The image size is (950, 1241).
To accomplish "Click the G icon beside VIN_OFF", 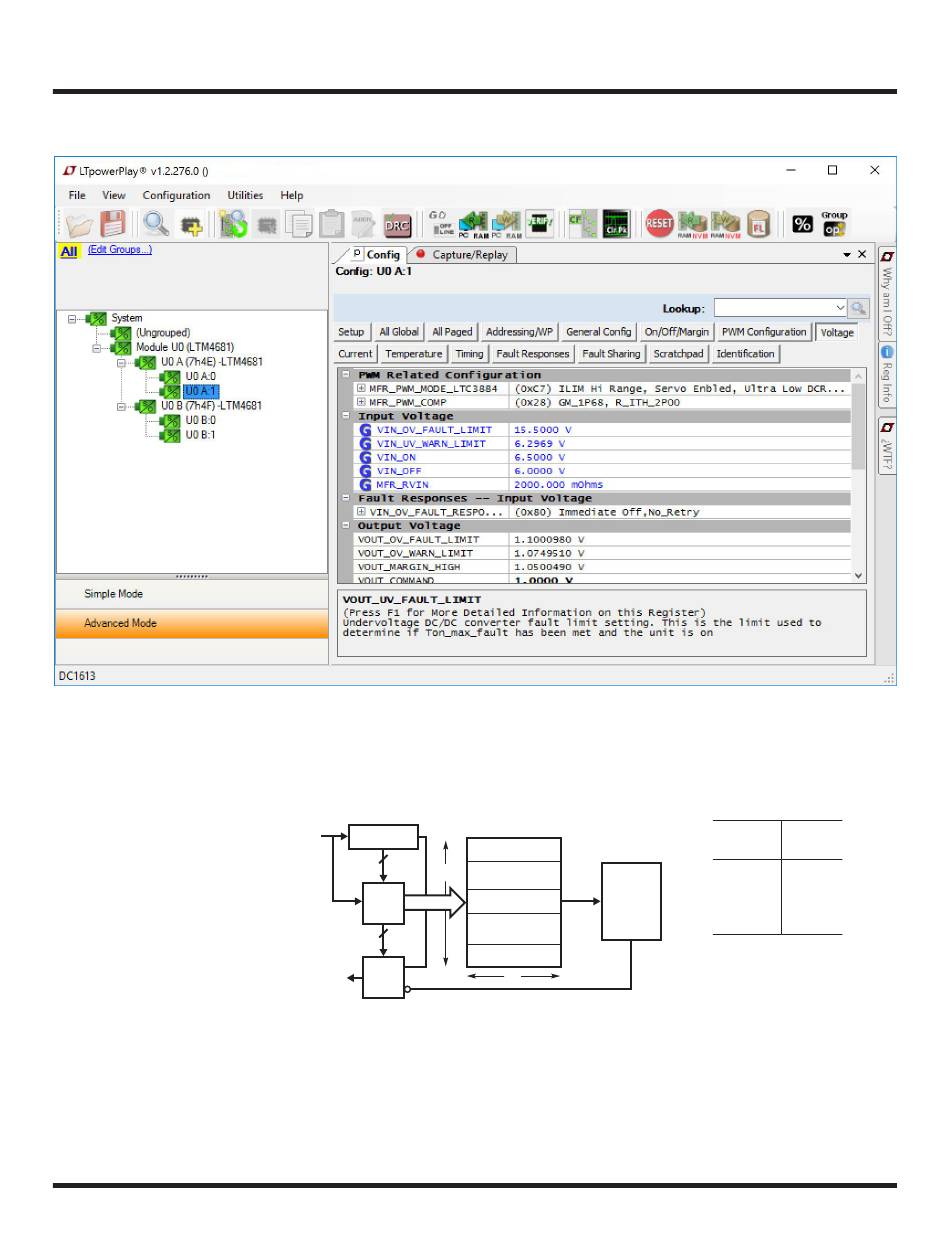I will pos(366,471).
